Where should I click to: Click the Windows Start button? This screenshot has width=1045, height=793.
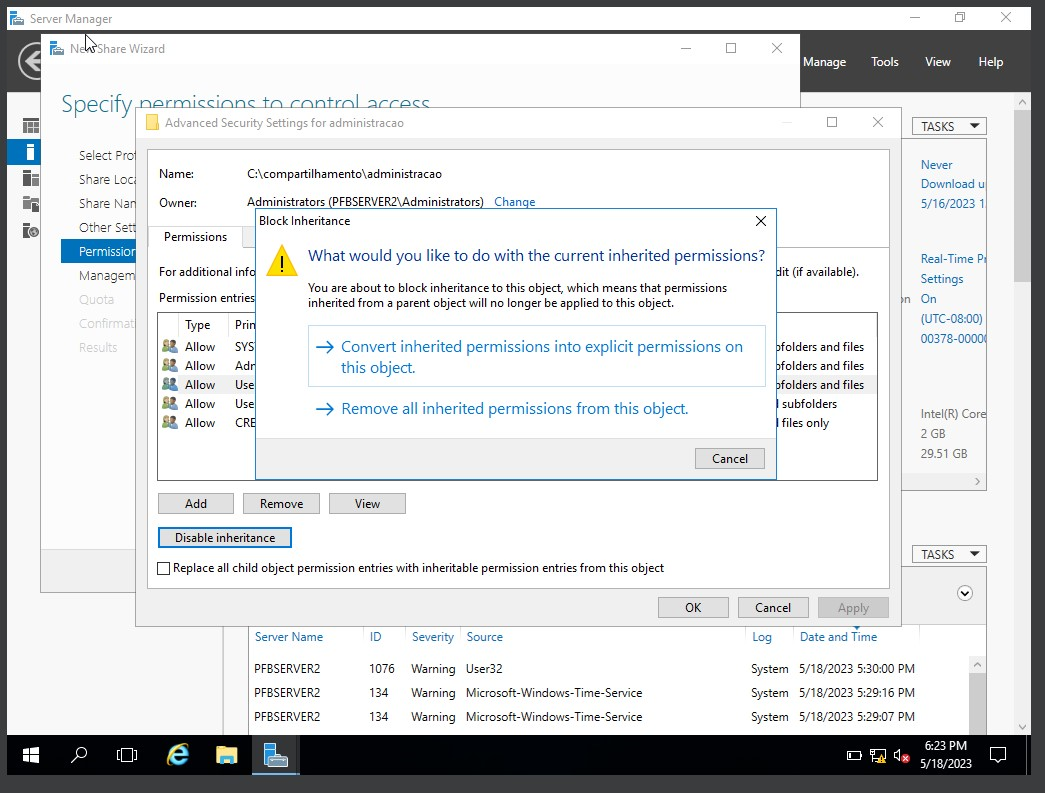(x=29, y=755)
